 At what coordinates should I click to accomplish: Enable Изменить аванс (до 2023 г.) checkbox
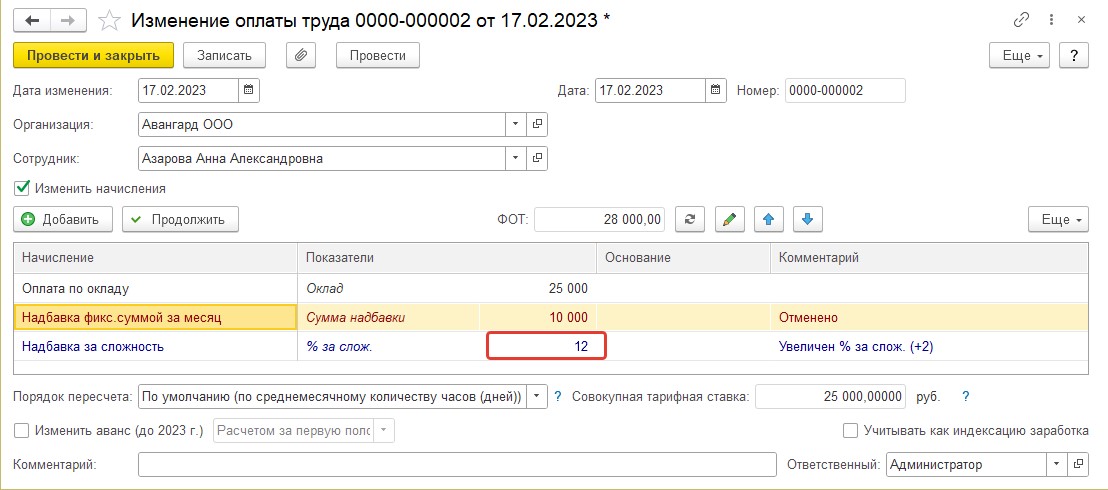tap(21, 430)
